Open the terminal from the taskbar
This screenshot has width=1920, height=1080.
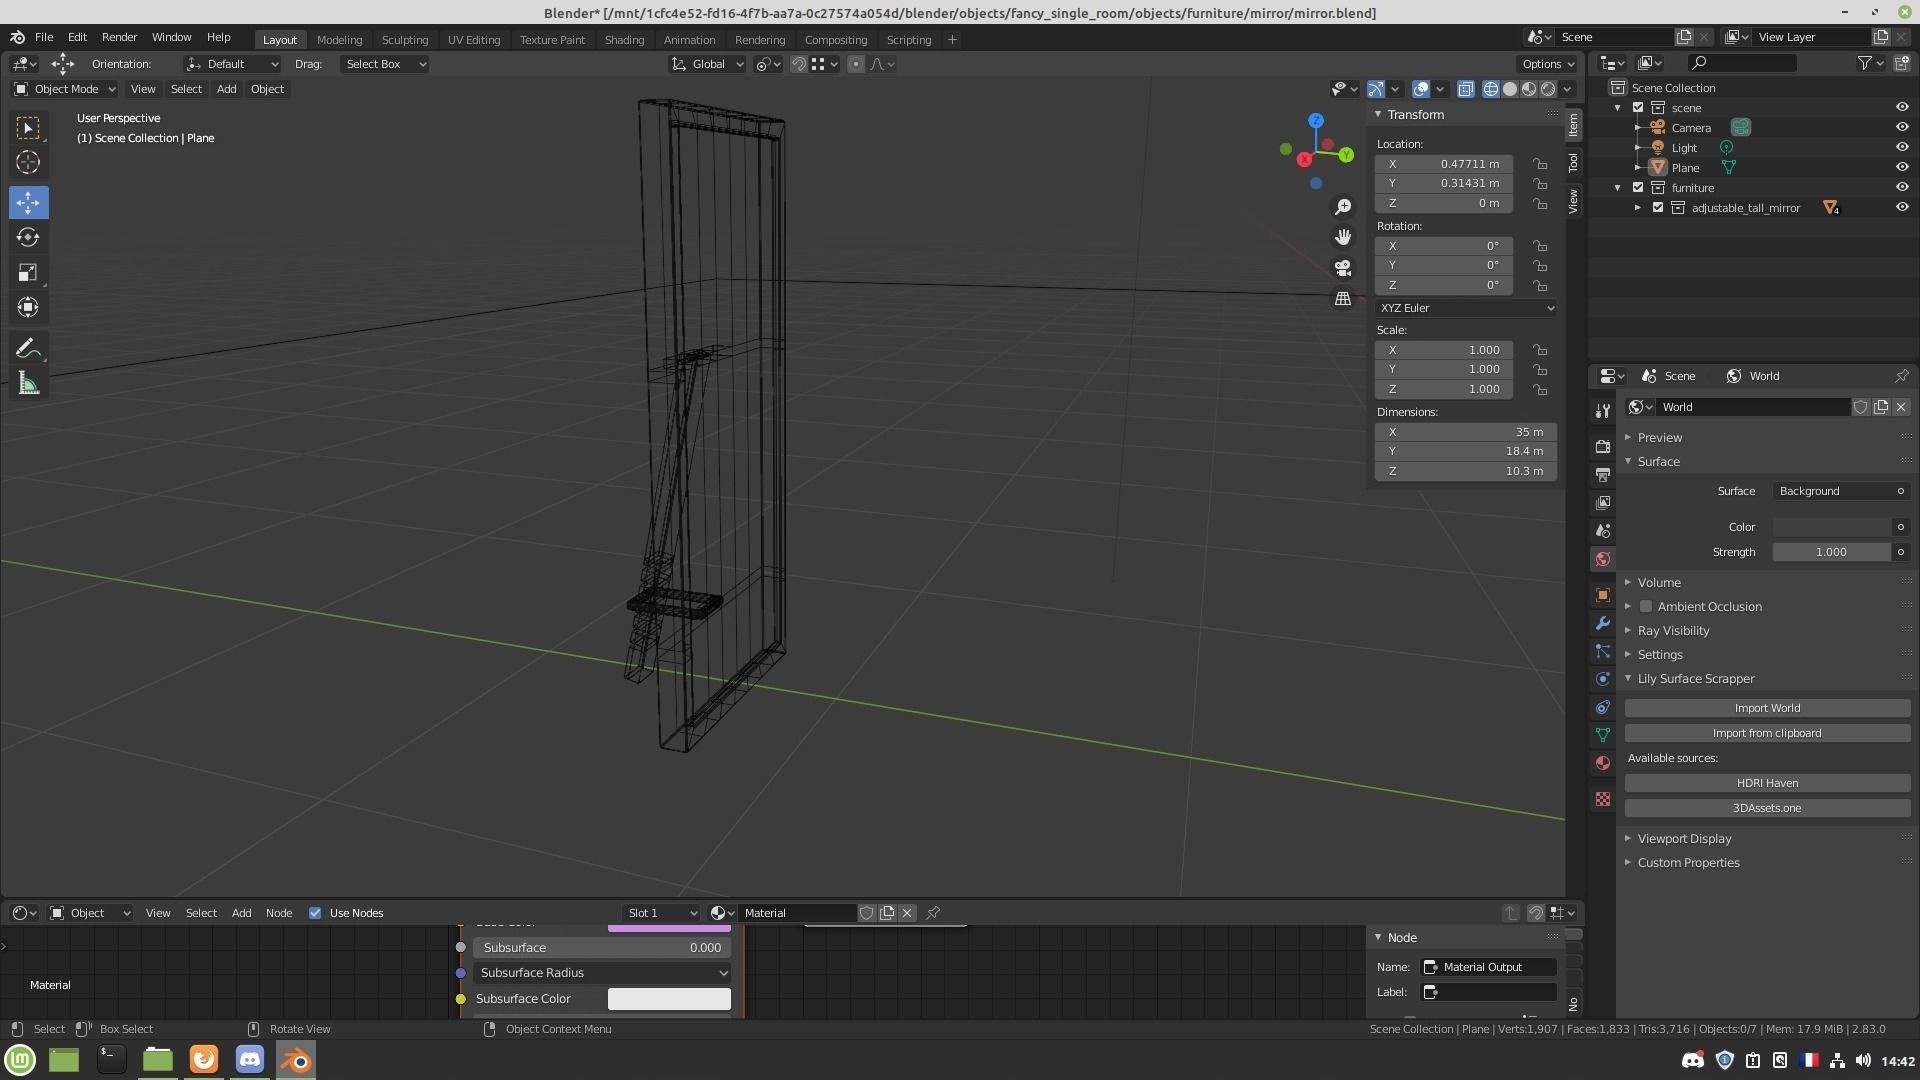pyautogui.click(x=111, y=1060)
